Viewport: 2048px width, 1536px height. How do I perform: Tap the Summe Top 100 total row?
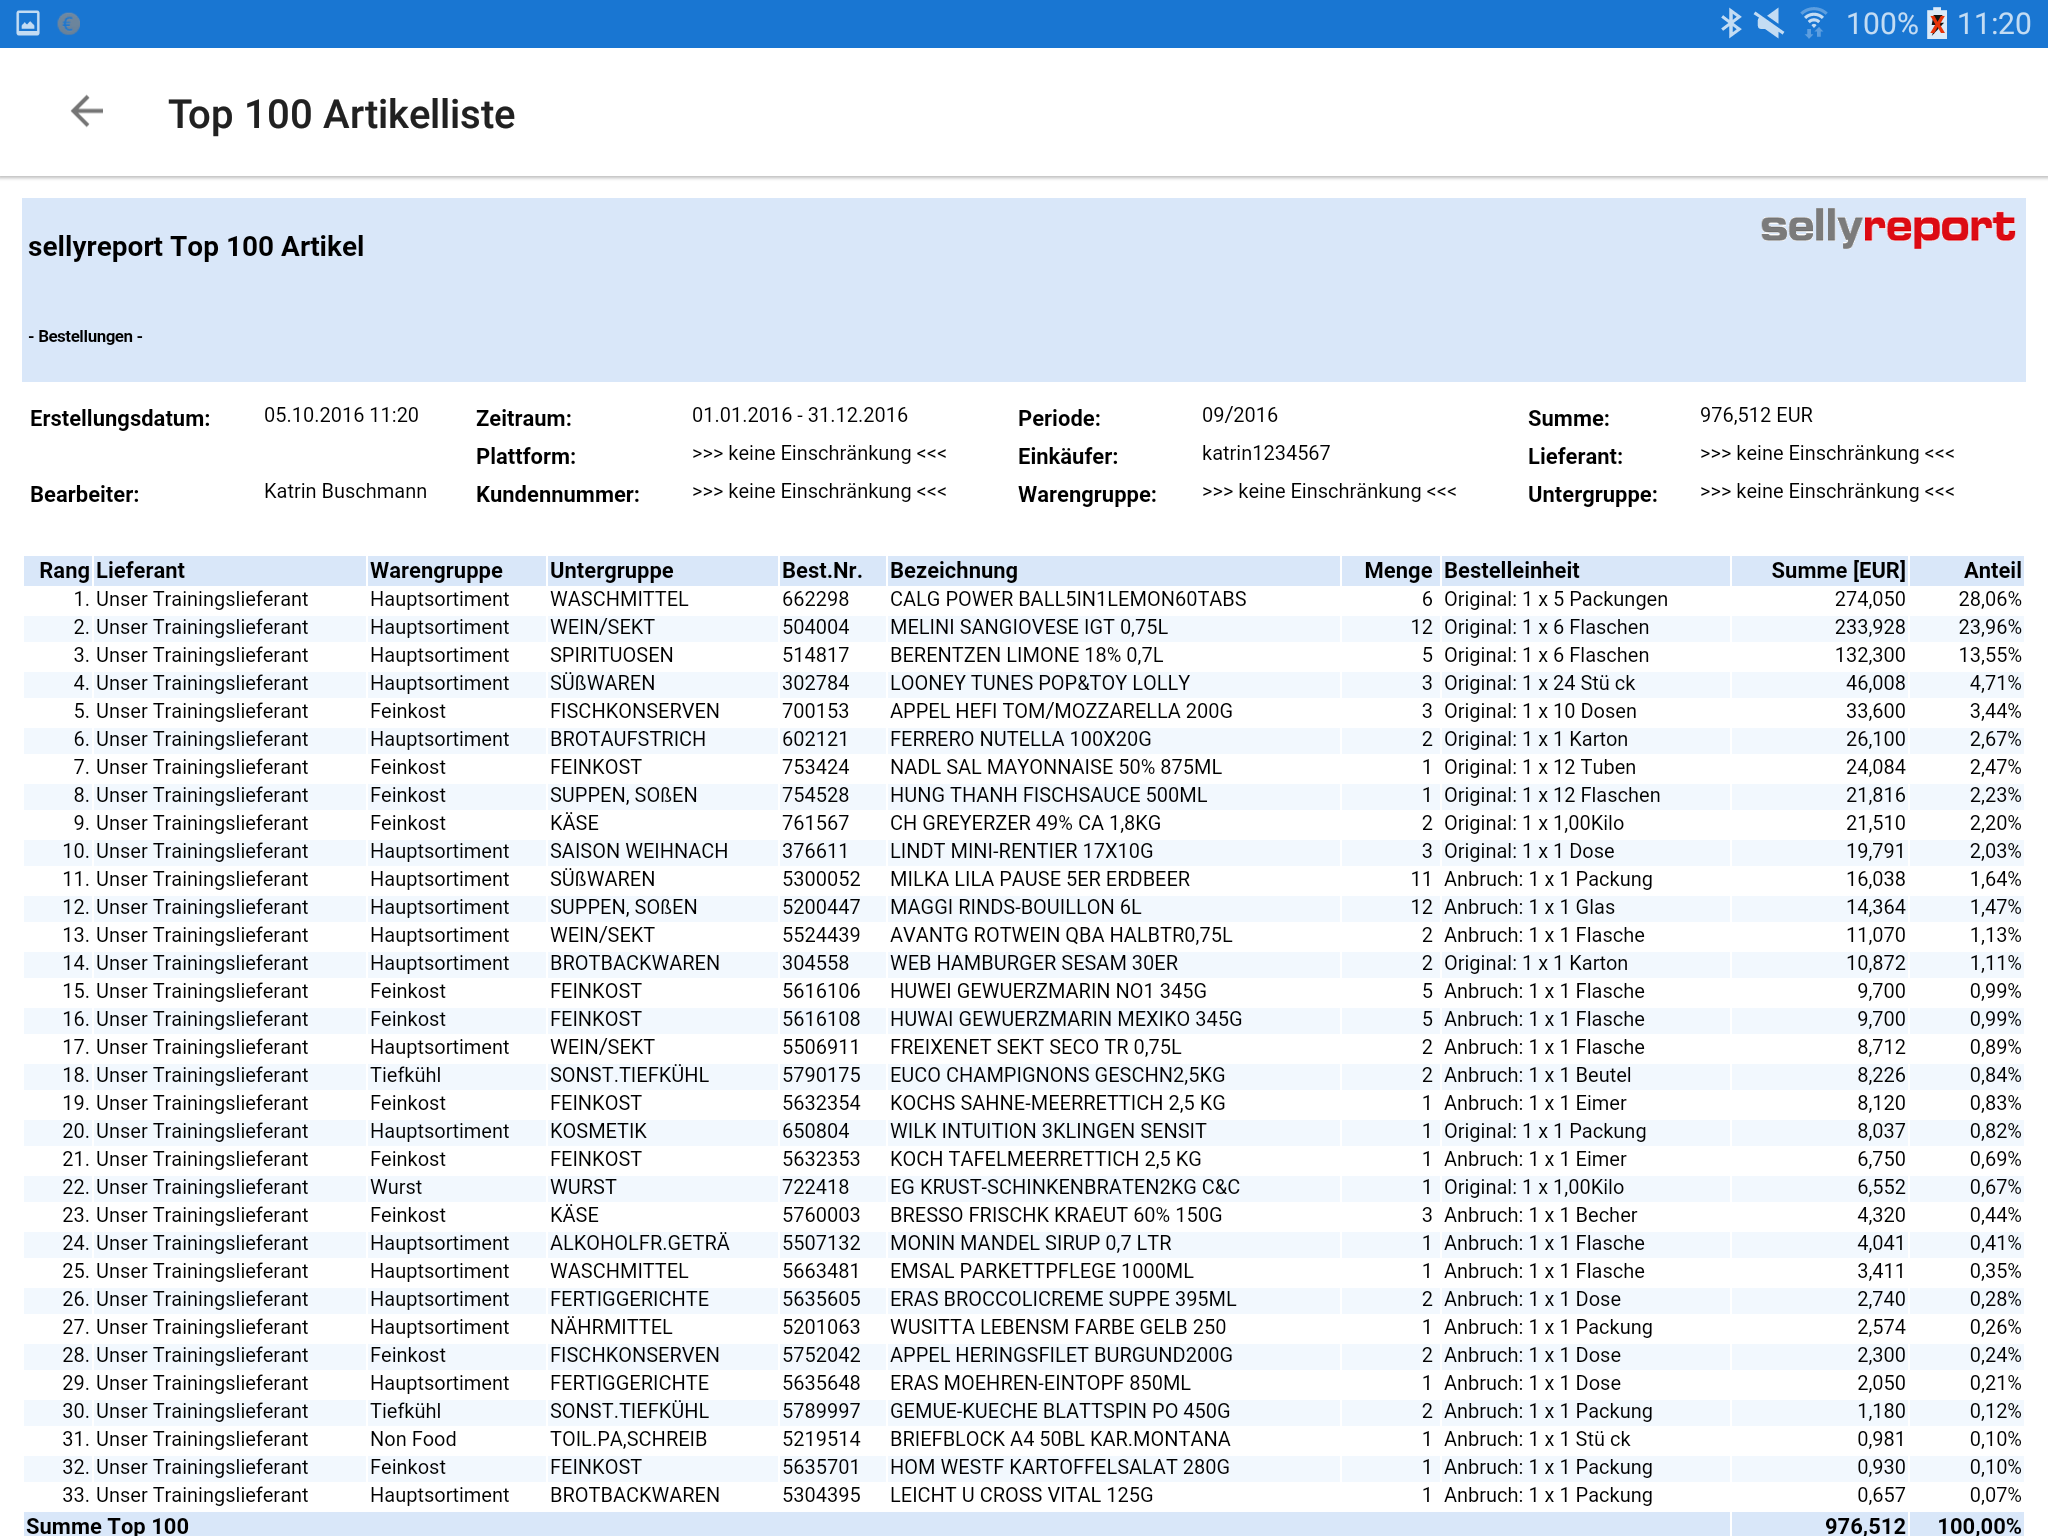[x=107, y=1525]
